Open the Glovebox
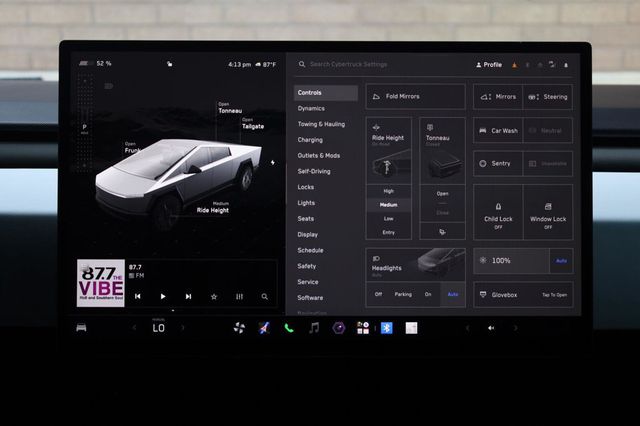 click(x=523, y=295)
